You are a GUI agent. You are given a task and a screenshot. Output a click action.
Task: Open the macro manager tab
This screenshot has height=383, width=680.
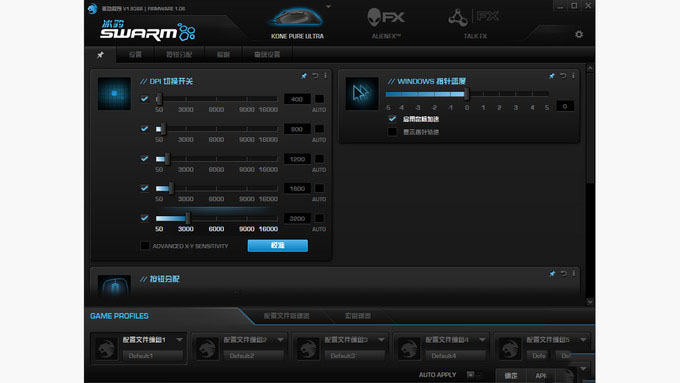point(358,316)
